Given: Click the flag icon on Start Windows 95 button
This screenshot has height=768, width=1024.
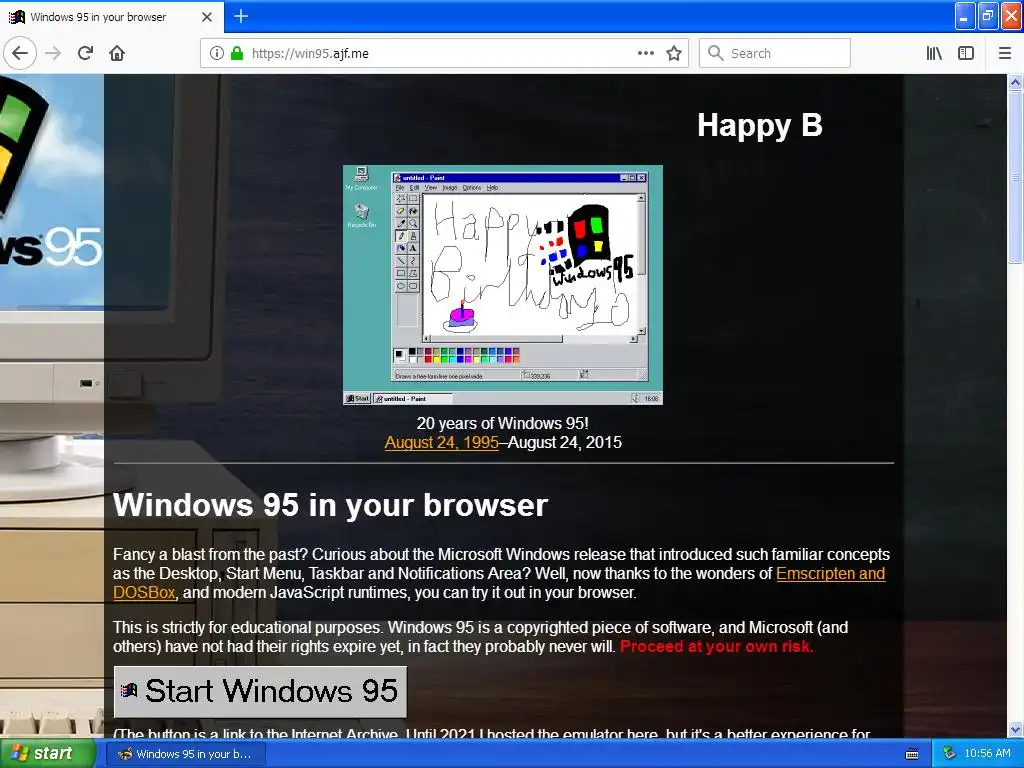Looking at the screenshot, I should coord(129,690).
